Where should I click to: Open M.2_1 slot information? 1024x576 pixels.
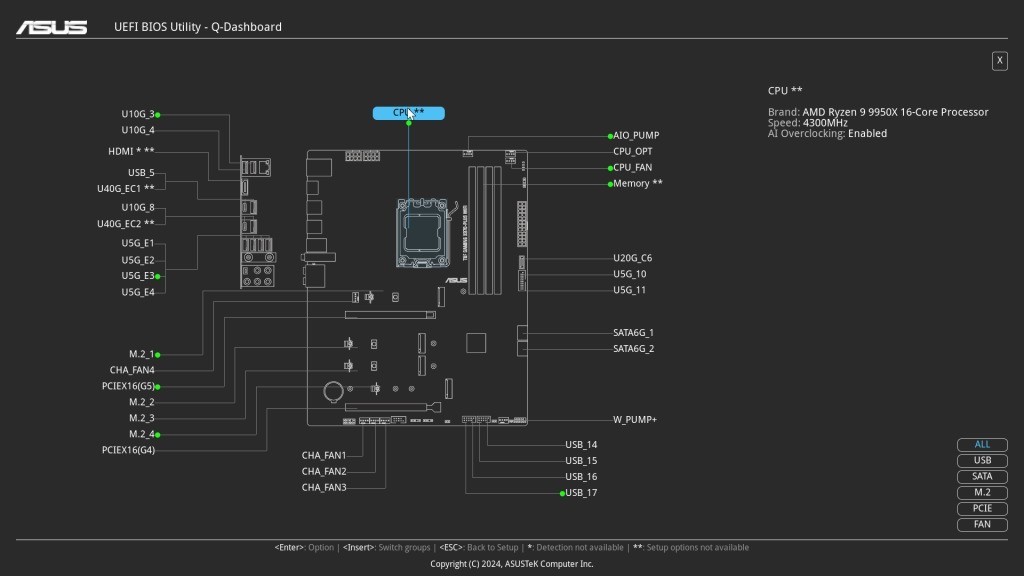click(x=141, y=354)
